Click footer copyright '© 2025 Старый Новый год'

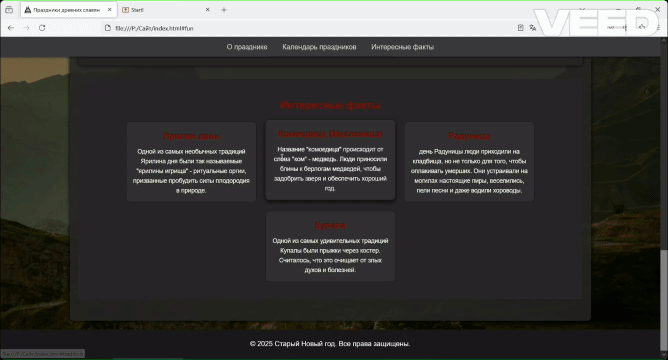click(330, 344)
